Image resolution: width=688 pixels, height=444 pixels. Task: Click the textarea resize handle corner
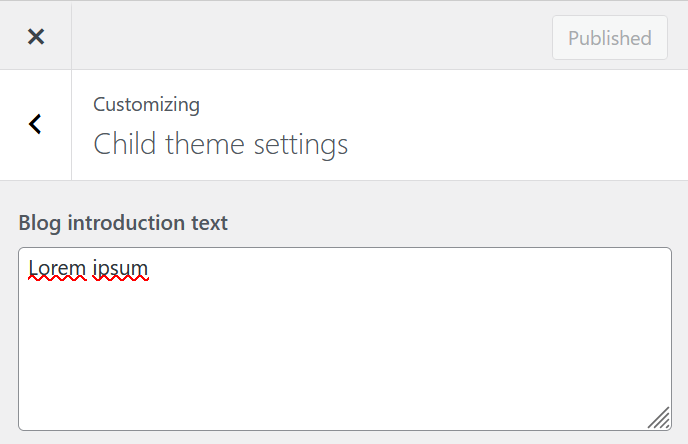click(660, 419)
